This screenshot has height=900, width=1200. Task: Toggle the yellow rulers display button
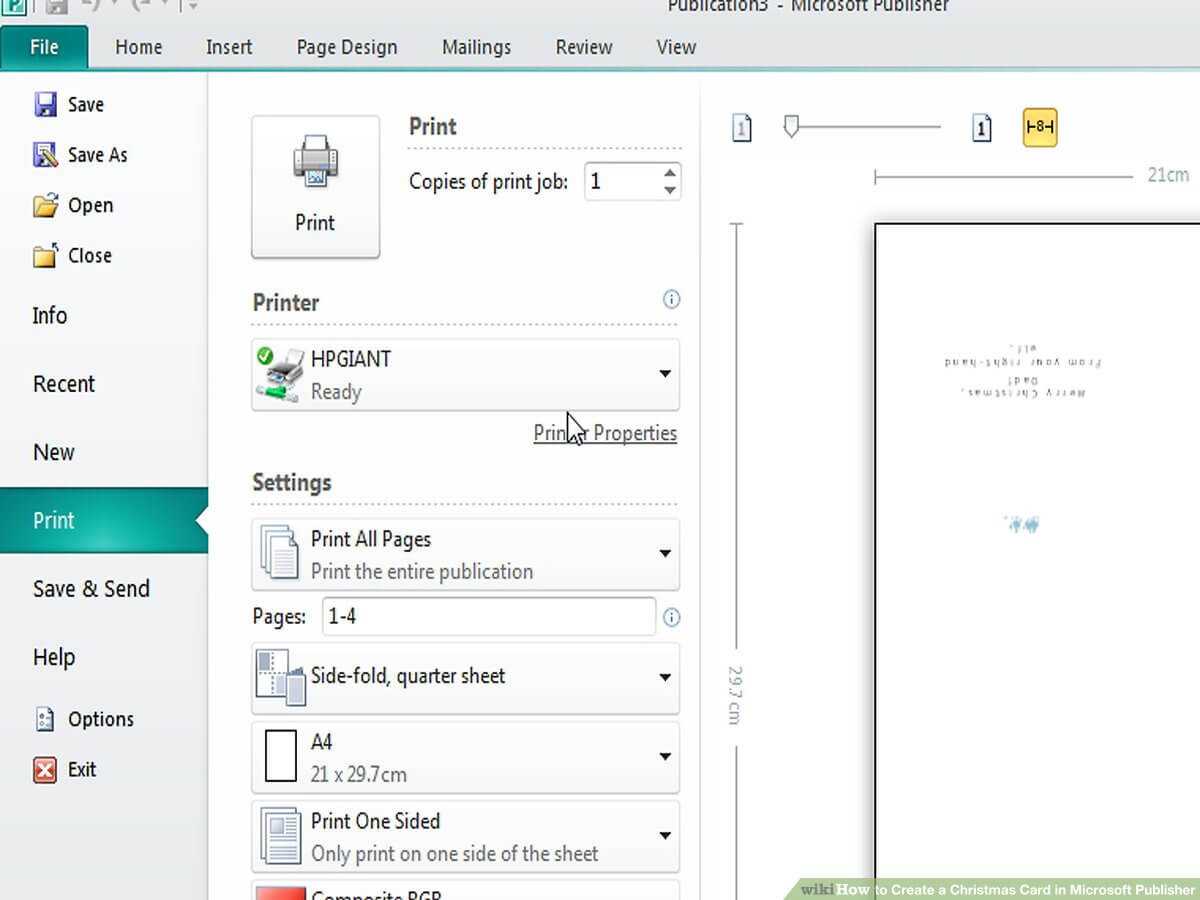(1040, 128)
